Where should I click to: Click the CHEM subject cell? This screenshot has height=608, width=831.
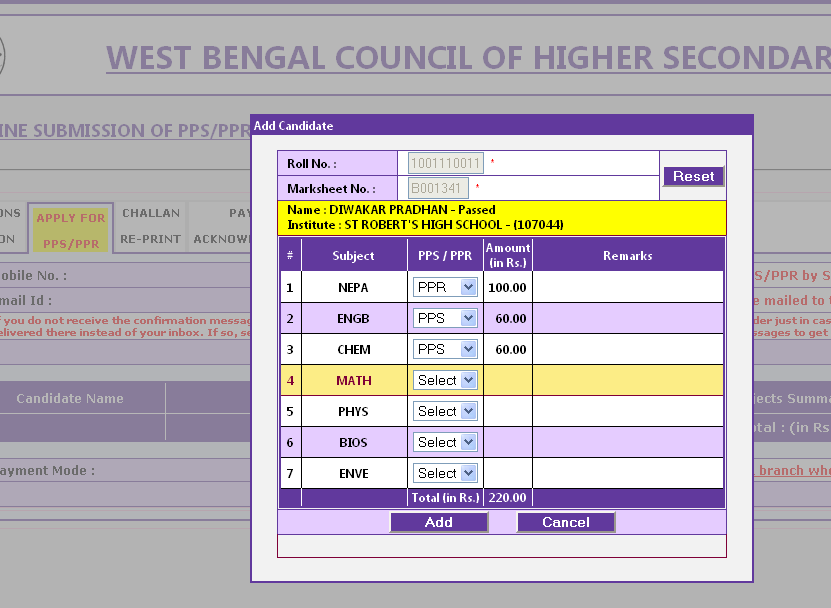pyautogui.click(x=354, y=350)
